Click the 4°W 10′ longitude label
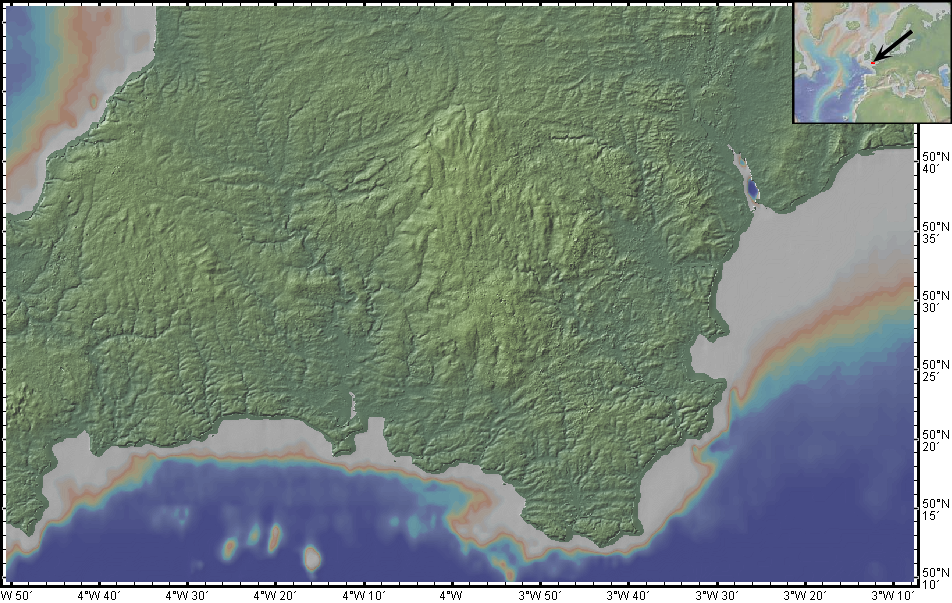Image resolution: width=952 pixels, height=603 pixels. [364, 595]
